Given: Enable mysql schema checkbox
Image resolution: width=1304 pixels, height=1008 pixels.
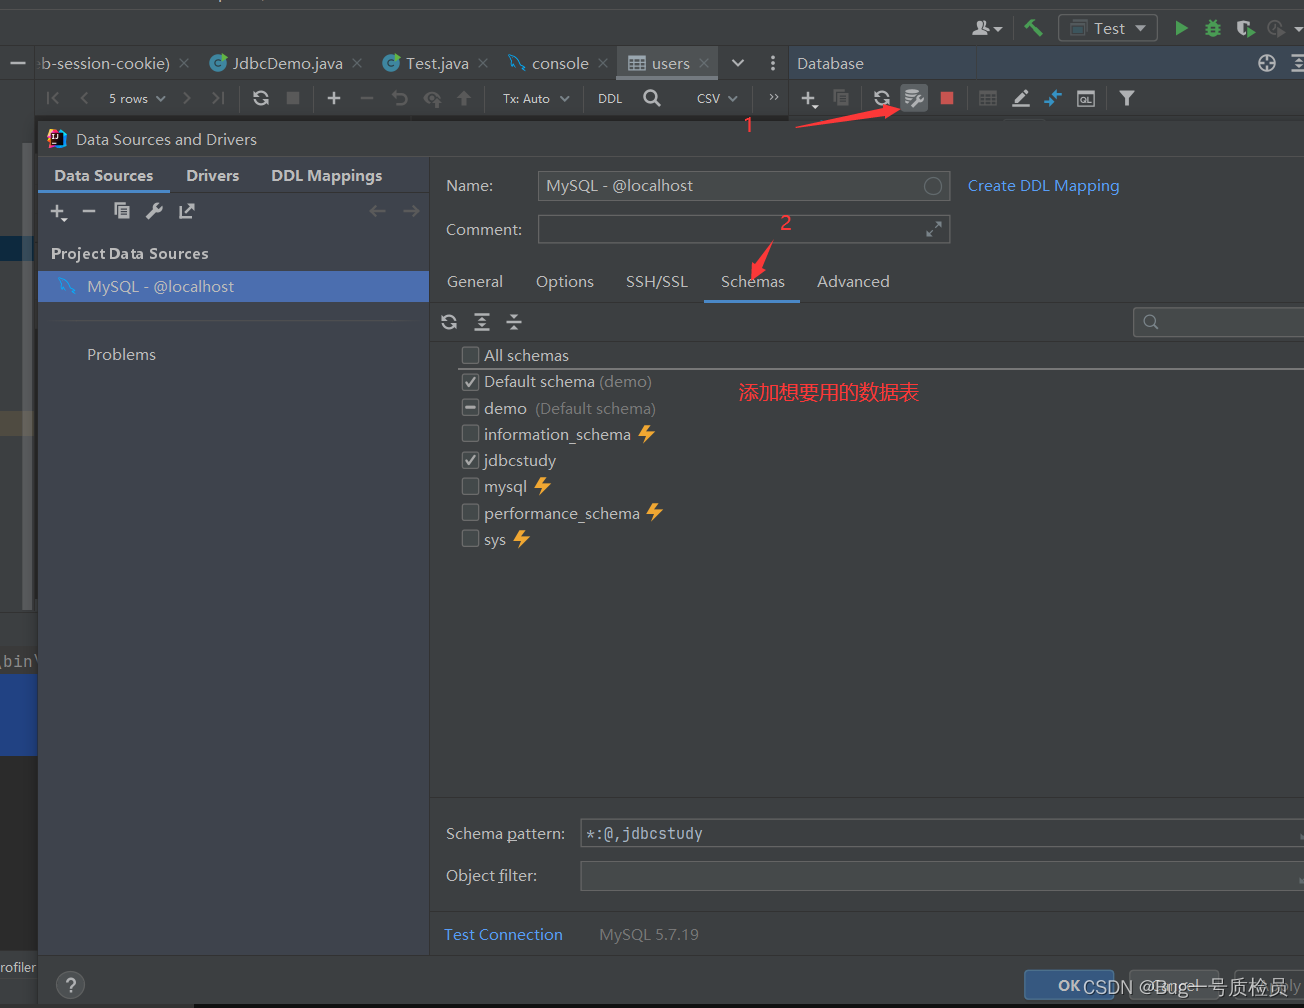Looking at the screenshot, I should pos(470,486).
